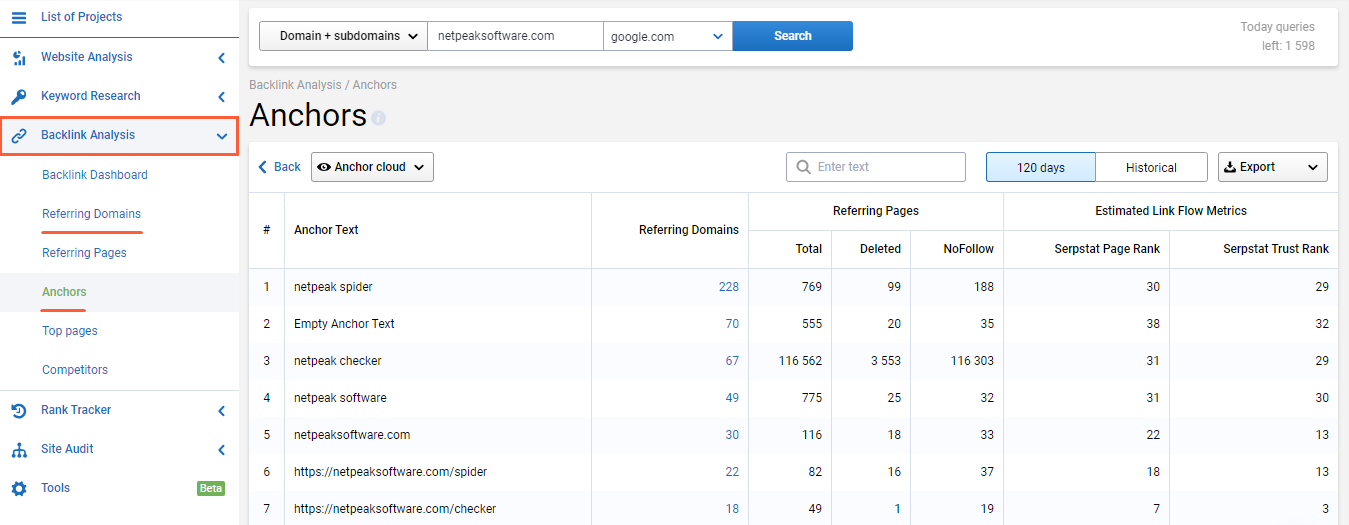The image size is (1349, 525).
Task: Click anchor 'https://netpeaksoftware.com/checker'
Action: [x=395, y=509]
